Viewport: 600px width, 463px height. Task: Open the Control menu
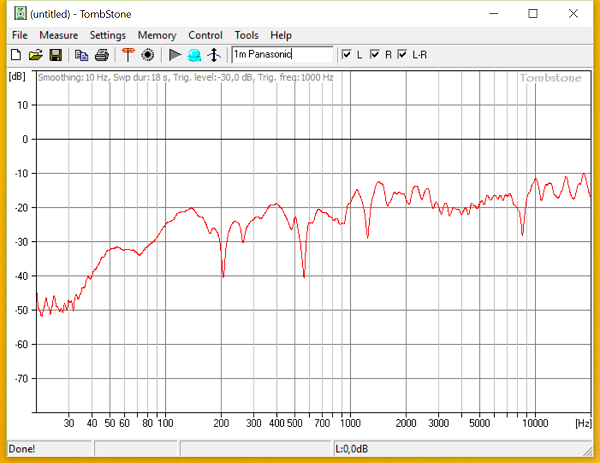pyautogui.click(x=205, y=35)
